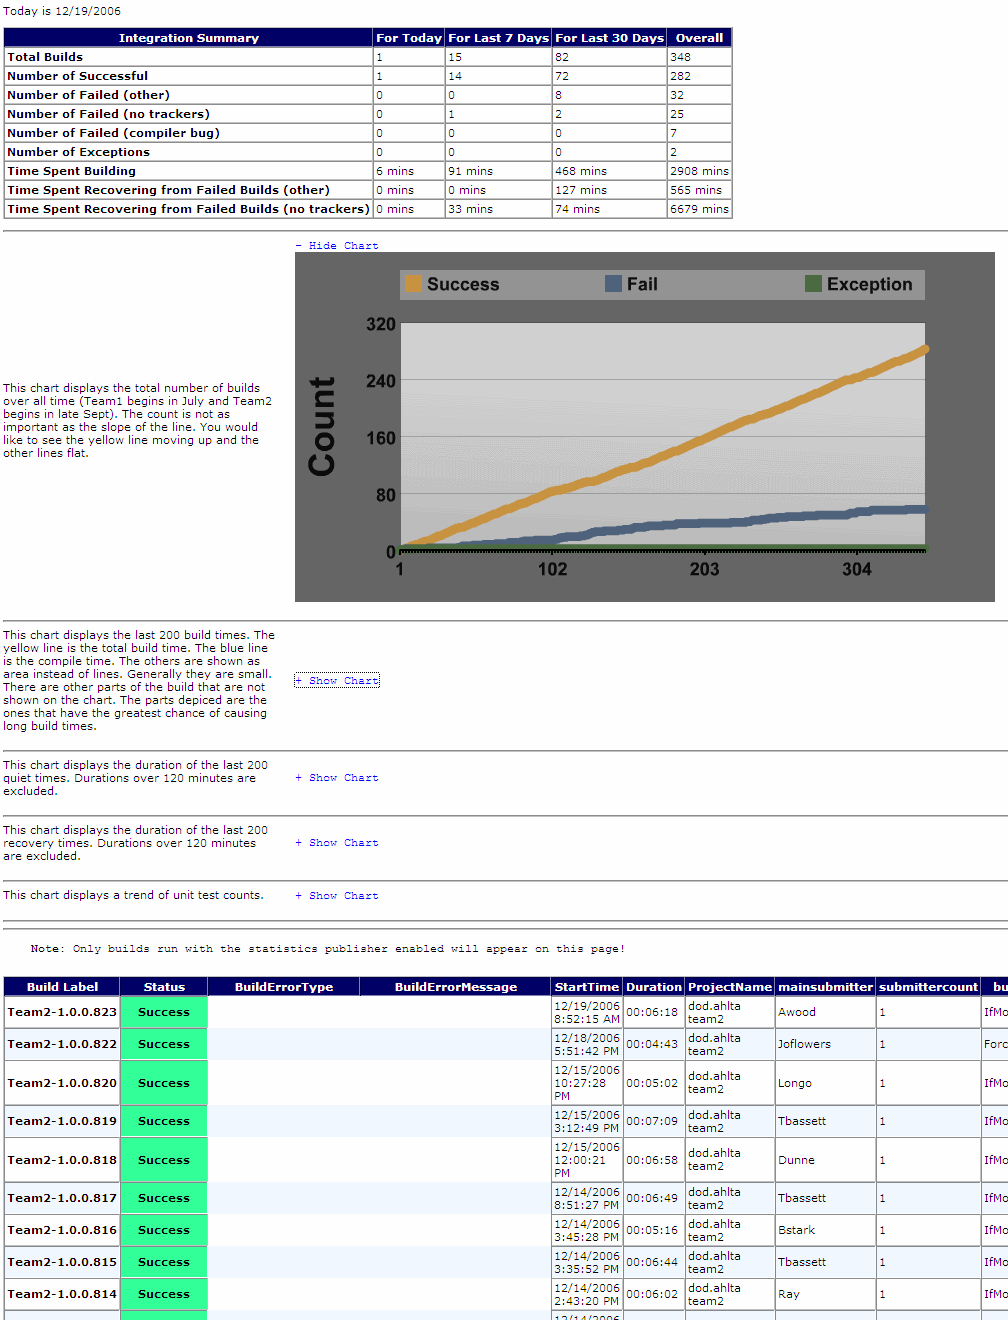Image resolution: width=1008 pixels, height=1320 pixels.
Task: Click the Integration Summary table header
Action: coord(189,38)
